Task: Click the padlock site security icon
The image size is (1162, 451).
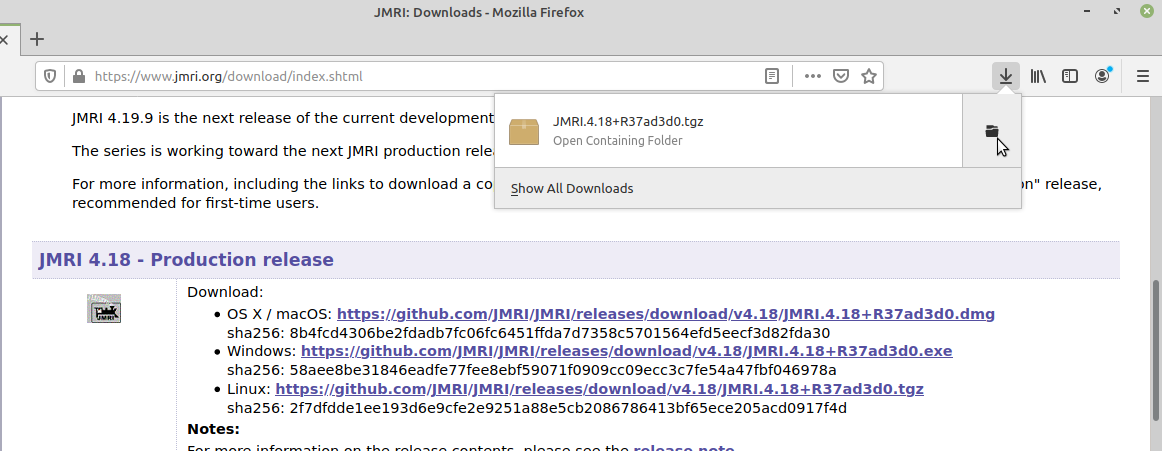Action: [77, 76]
